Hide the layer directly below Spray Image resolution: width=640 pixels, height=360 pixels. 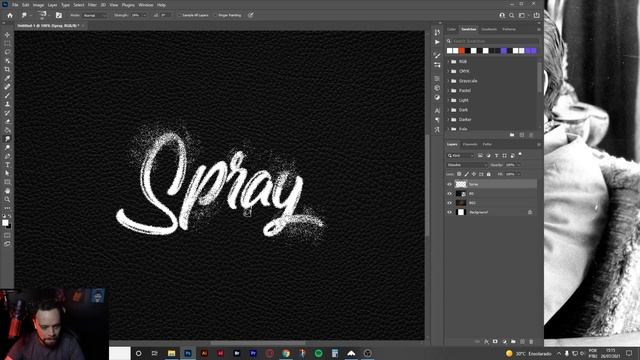[x=449, y=193]
